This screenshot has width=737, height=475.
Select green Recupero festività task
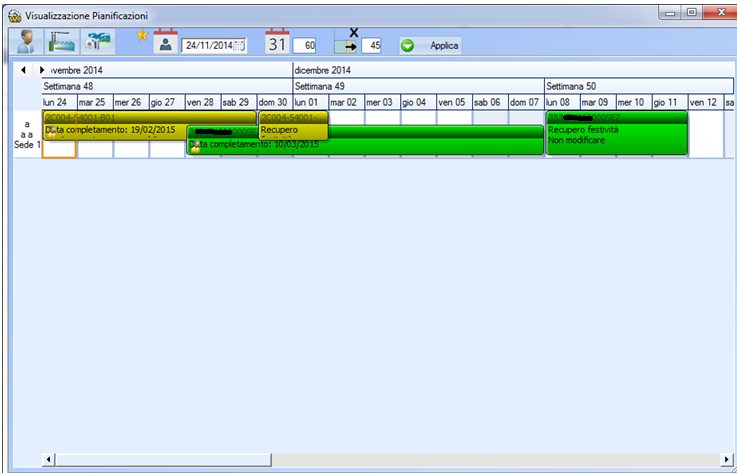pyautogui.click(x=617, y=133)
